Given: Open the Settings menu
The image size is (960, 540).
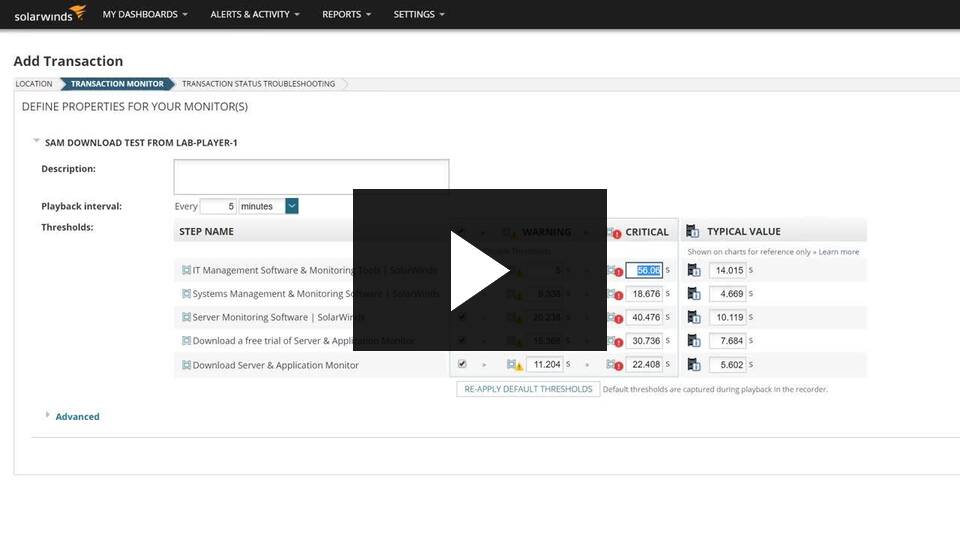Looking at the screenshot, I should 419,14.
